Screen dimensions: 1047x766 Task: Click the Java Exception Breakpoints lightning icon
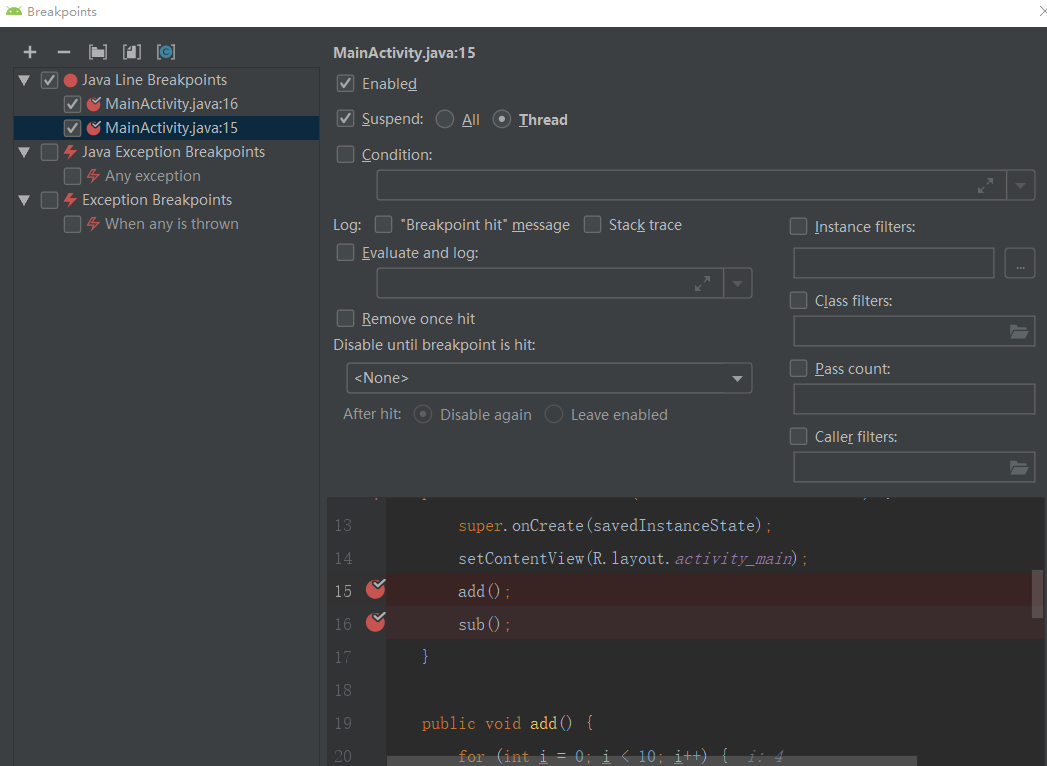(70, 152)
